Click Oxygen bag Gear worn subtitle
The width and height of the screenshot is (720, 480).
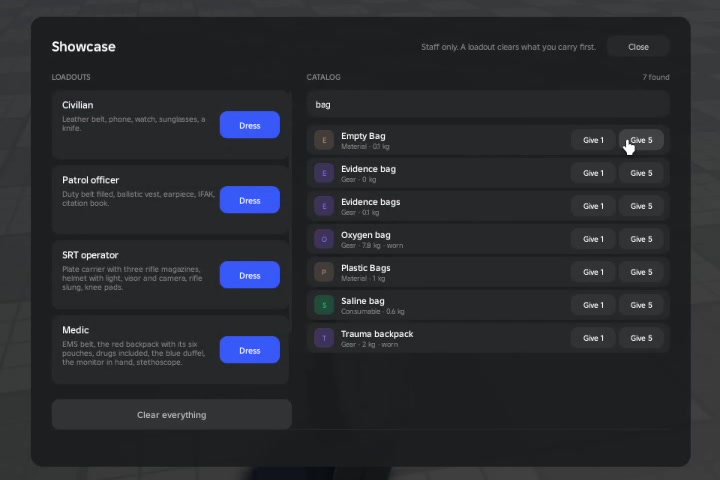pyautogui.click(x=372, y=245)
